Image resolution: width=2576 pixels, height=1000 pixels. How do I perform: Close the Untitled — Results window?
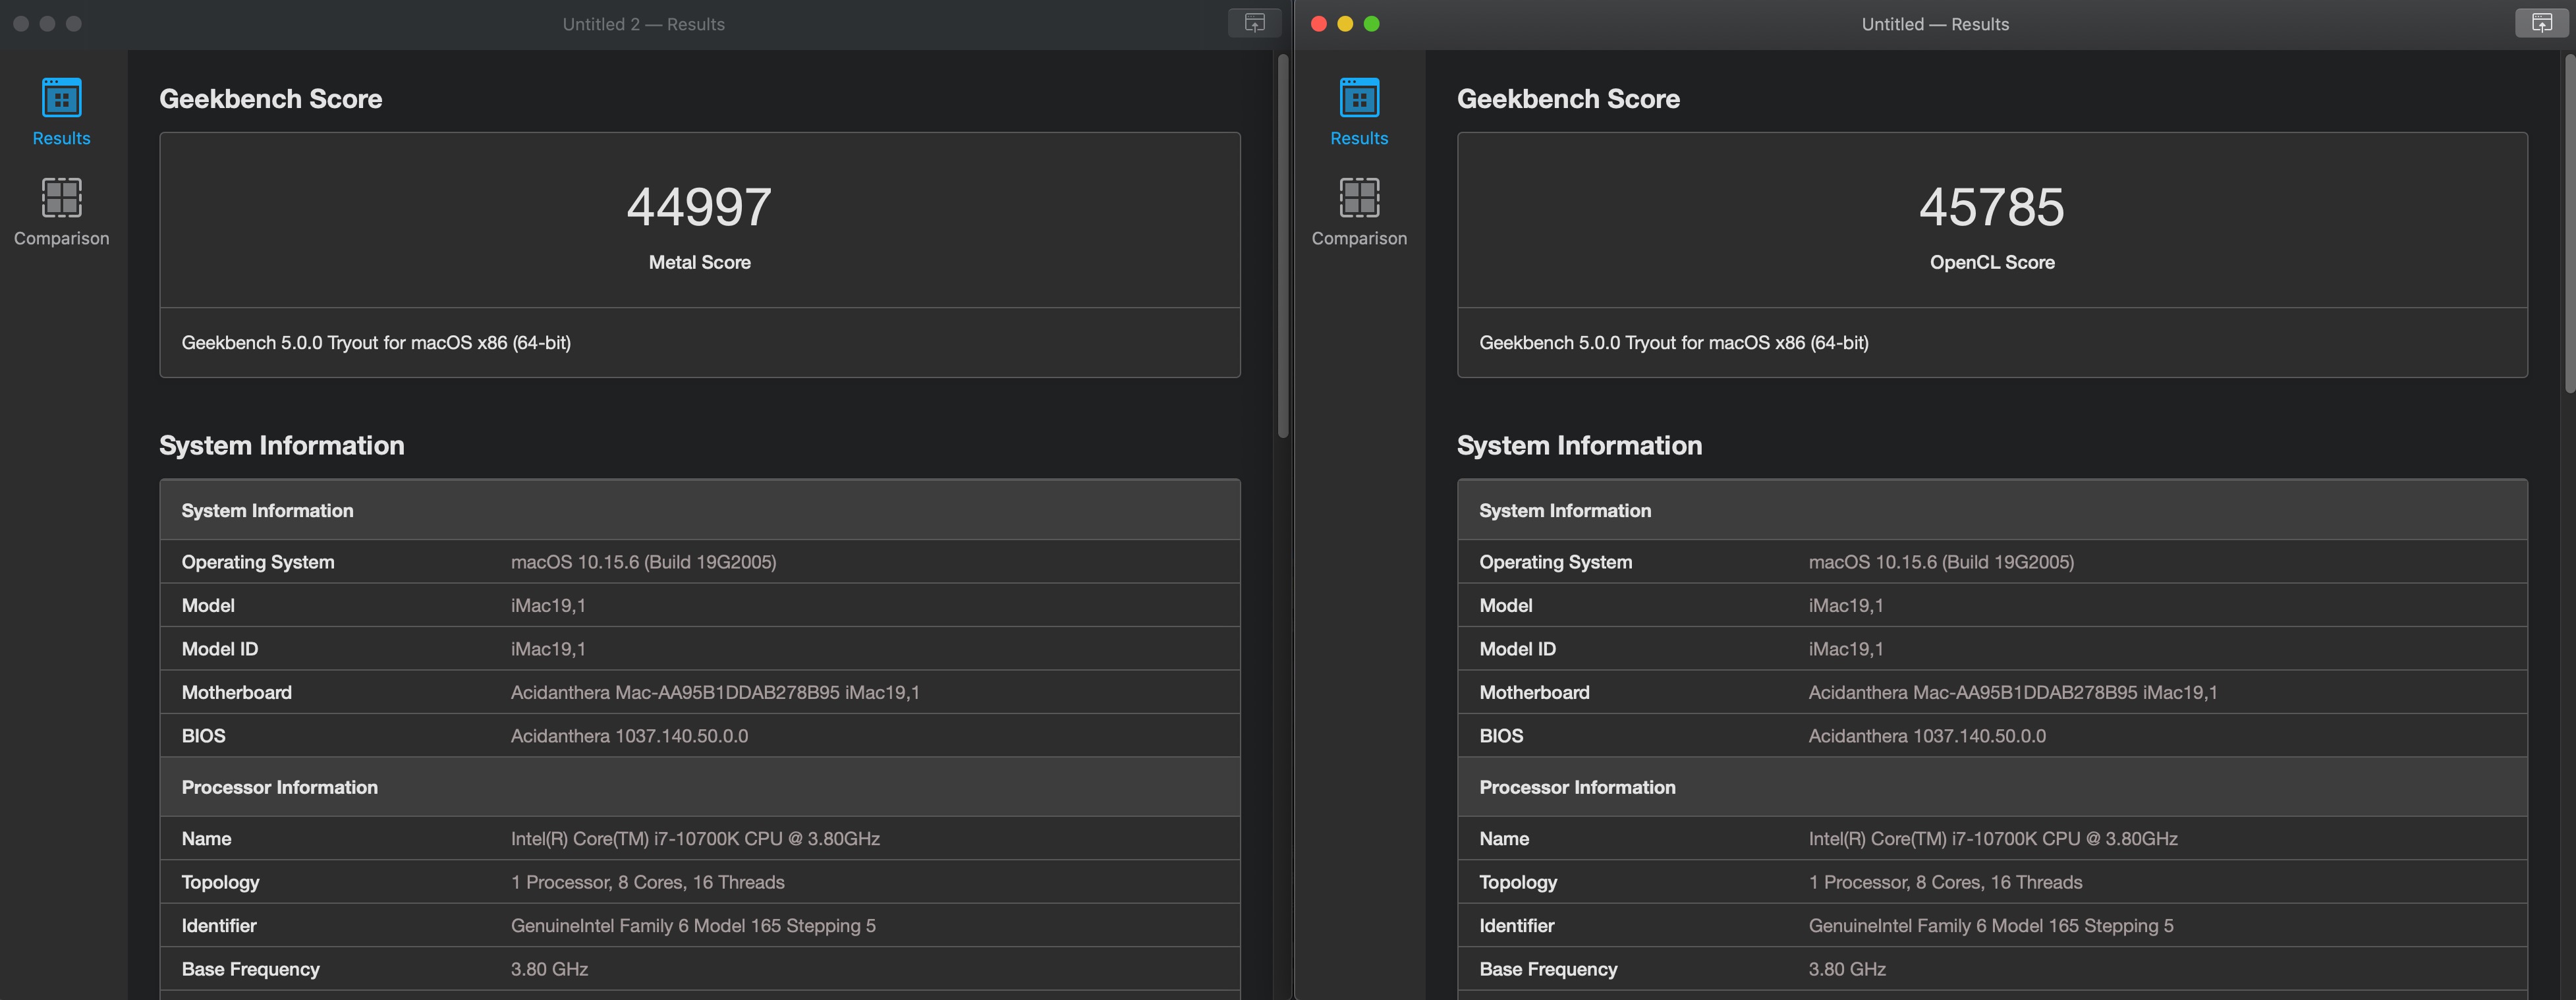click(1318, 24)
